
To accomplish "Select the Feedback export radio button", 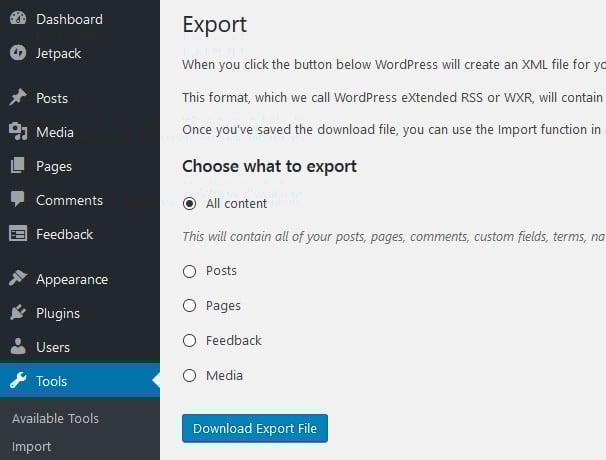I will click(x=189, y=341).
